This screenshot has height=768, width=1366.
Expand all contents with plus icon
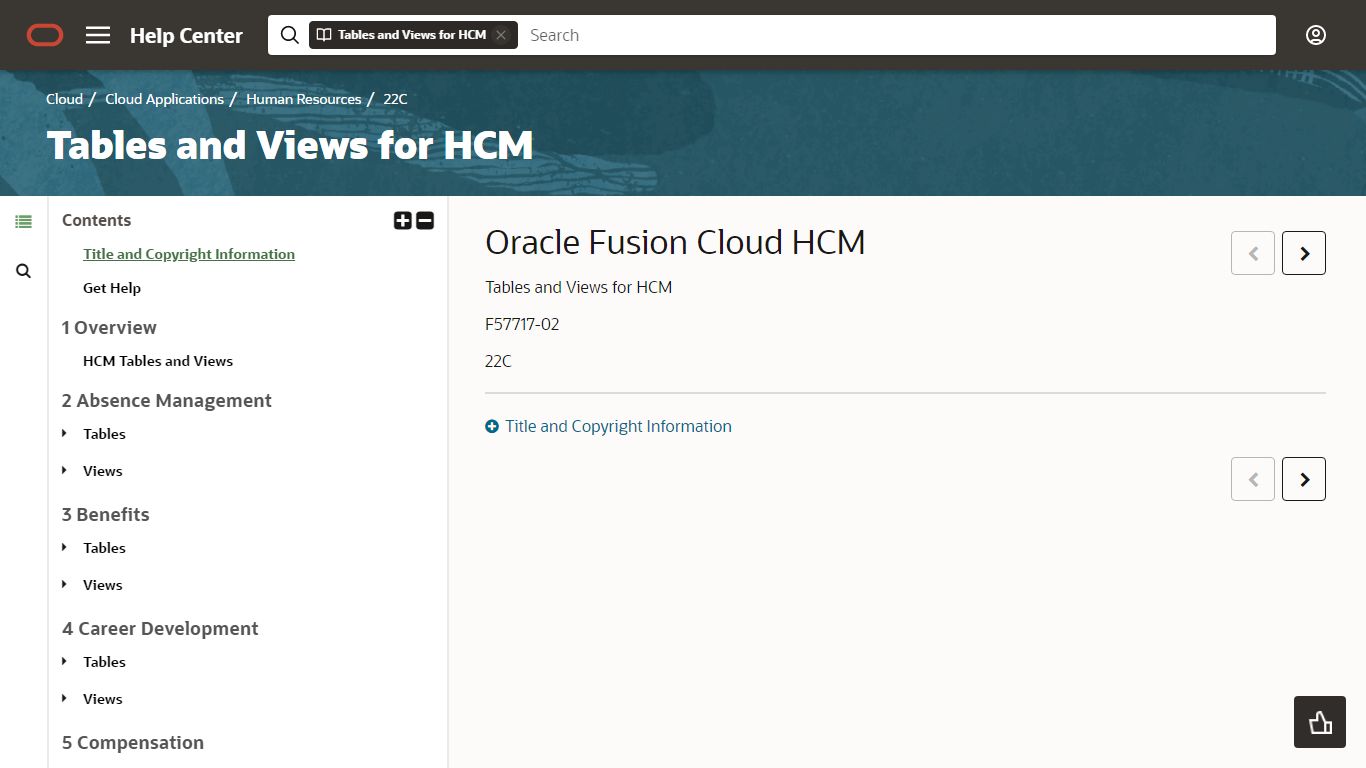[x=403, y=221]
